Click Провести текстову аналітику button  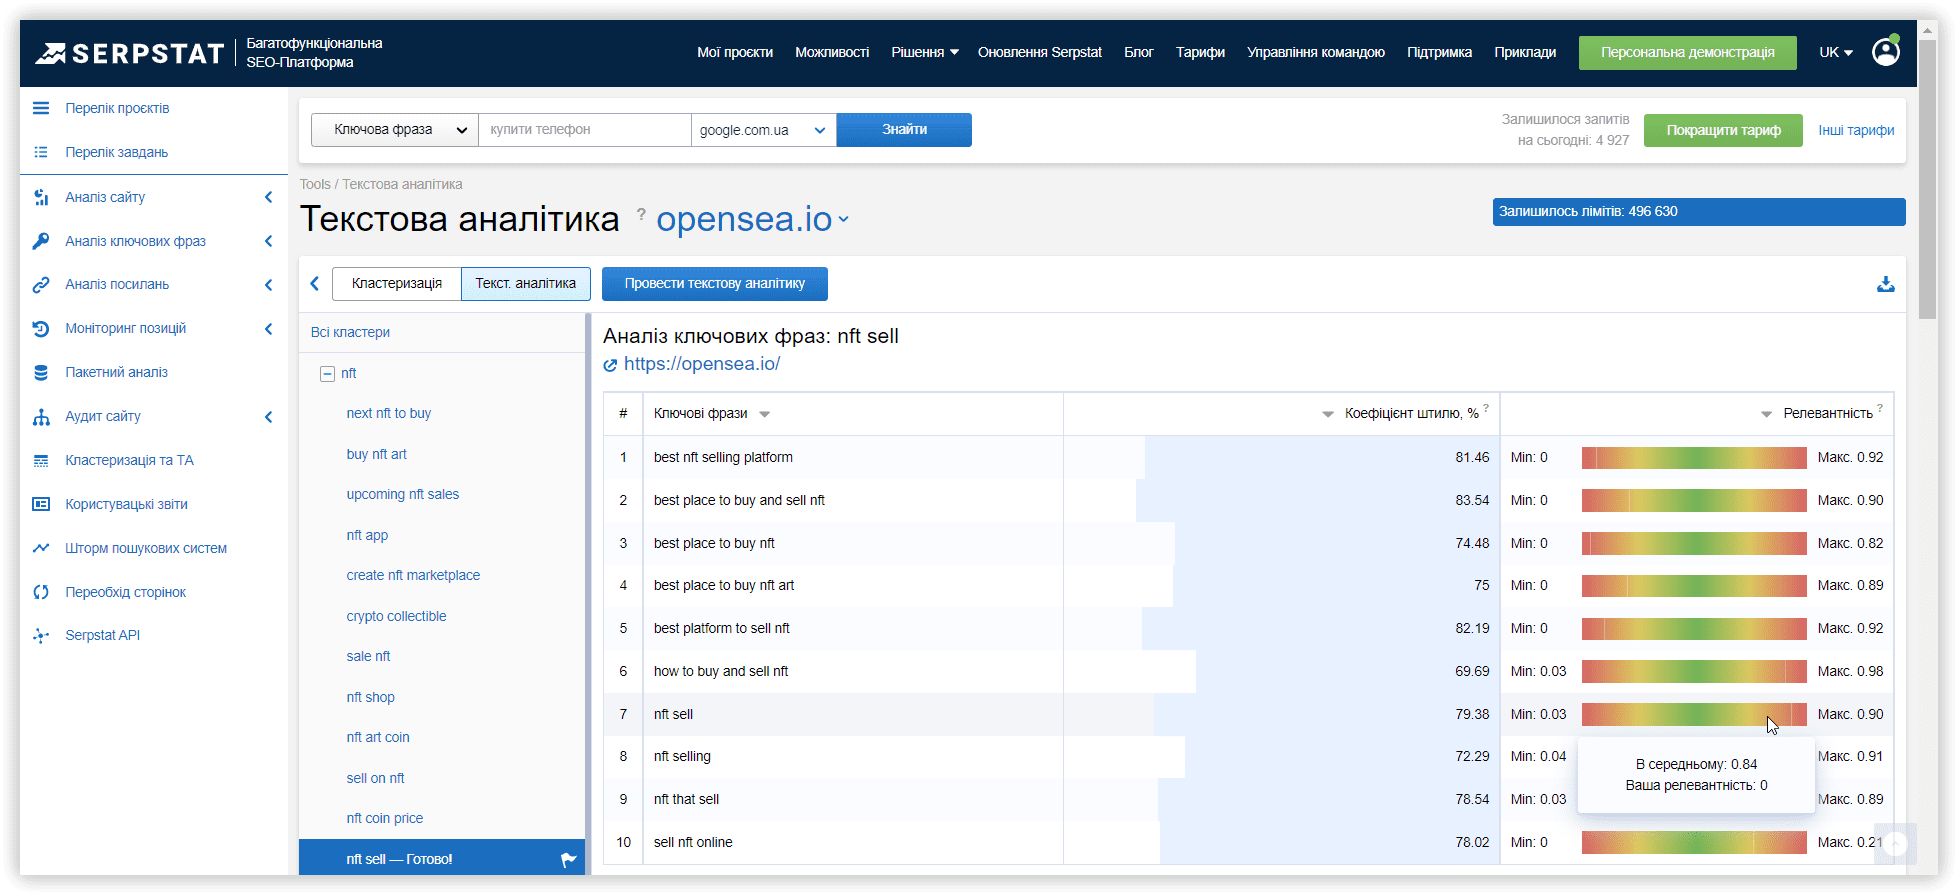click(x=715, y=284)
